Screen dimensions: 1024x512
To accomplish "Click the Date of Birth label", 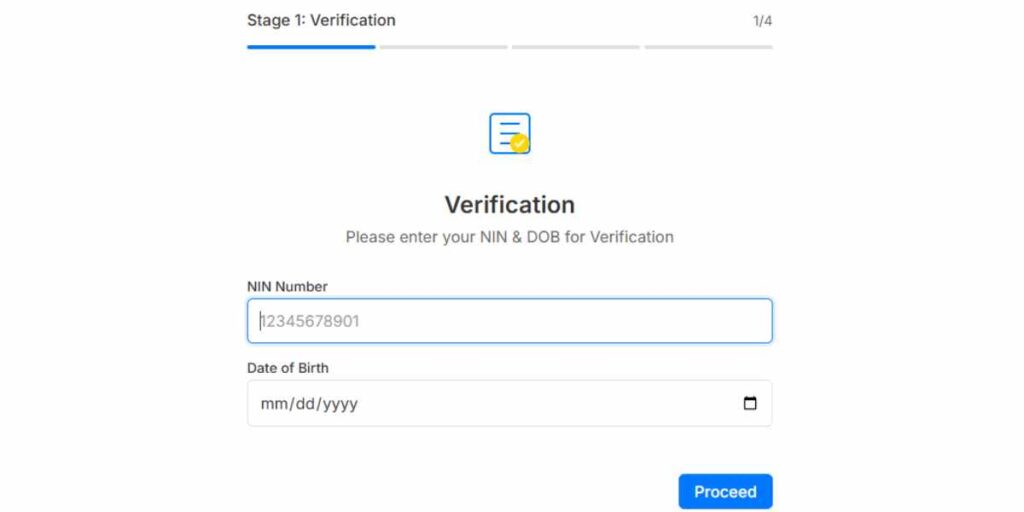I will pyautogui.click(x=288, y=368).
